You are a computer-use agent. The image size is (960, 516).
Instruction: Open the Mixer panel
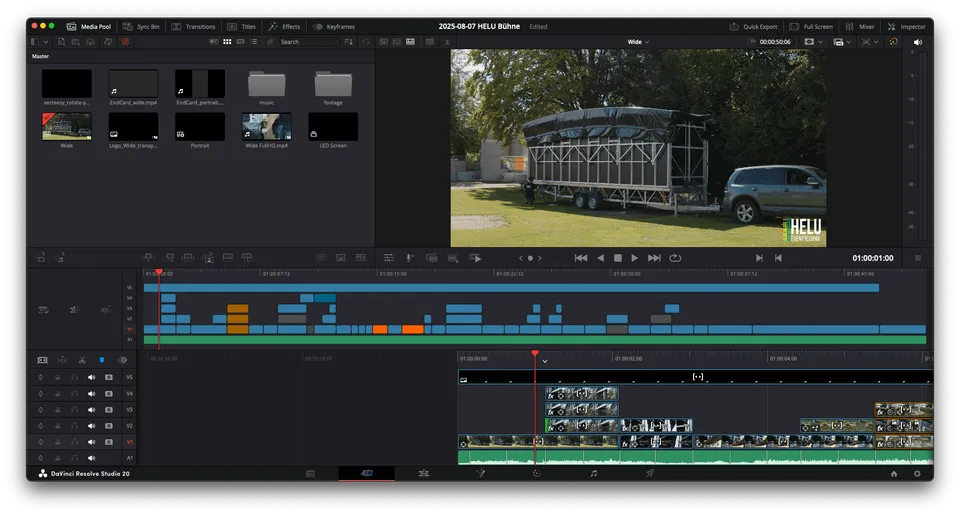[860, 26]
